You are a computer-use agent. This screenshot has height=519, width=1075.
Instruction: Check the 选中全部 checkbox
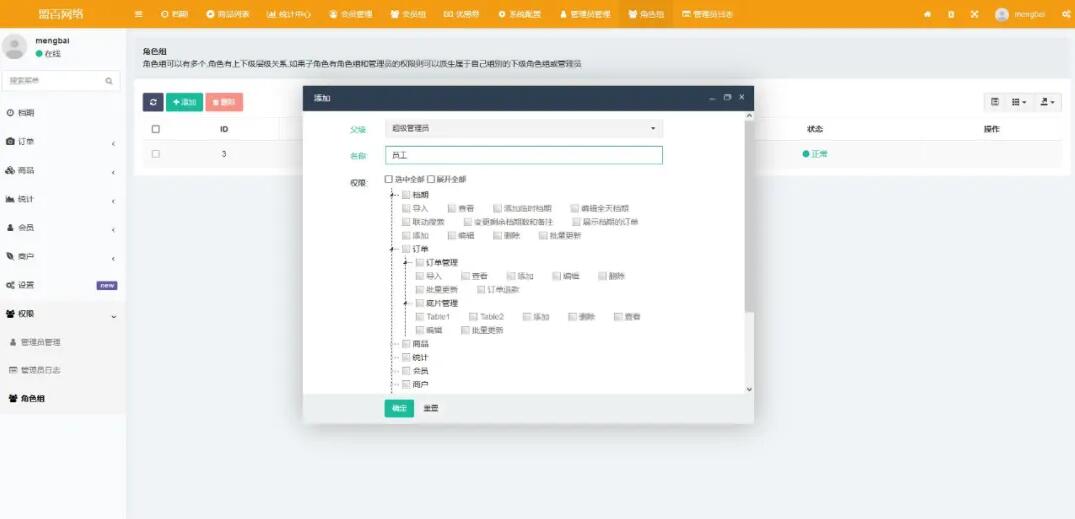click(389, 179)
